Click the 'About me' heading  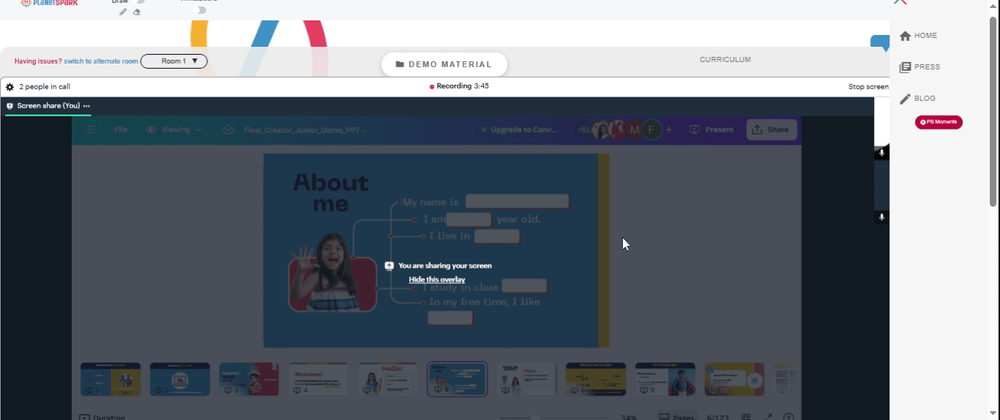(330, 193)
